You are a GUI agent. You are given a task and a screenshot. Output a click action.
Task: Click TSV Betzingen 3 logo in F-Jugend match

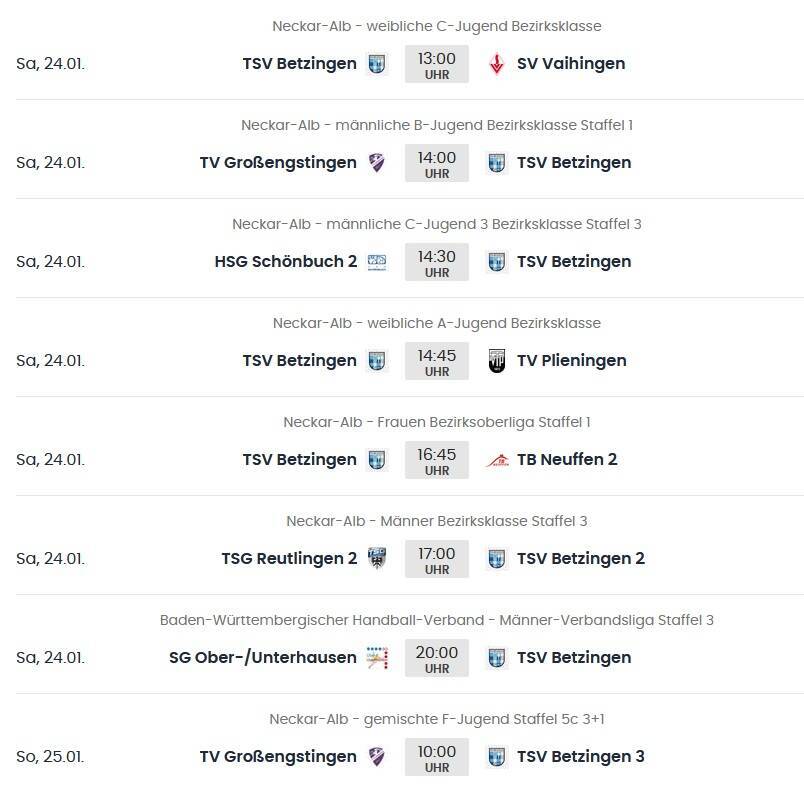point(496,757)
